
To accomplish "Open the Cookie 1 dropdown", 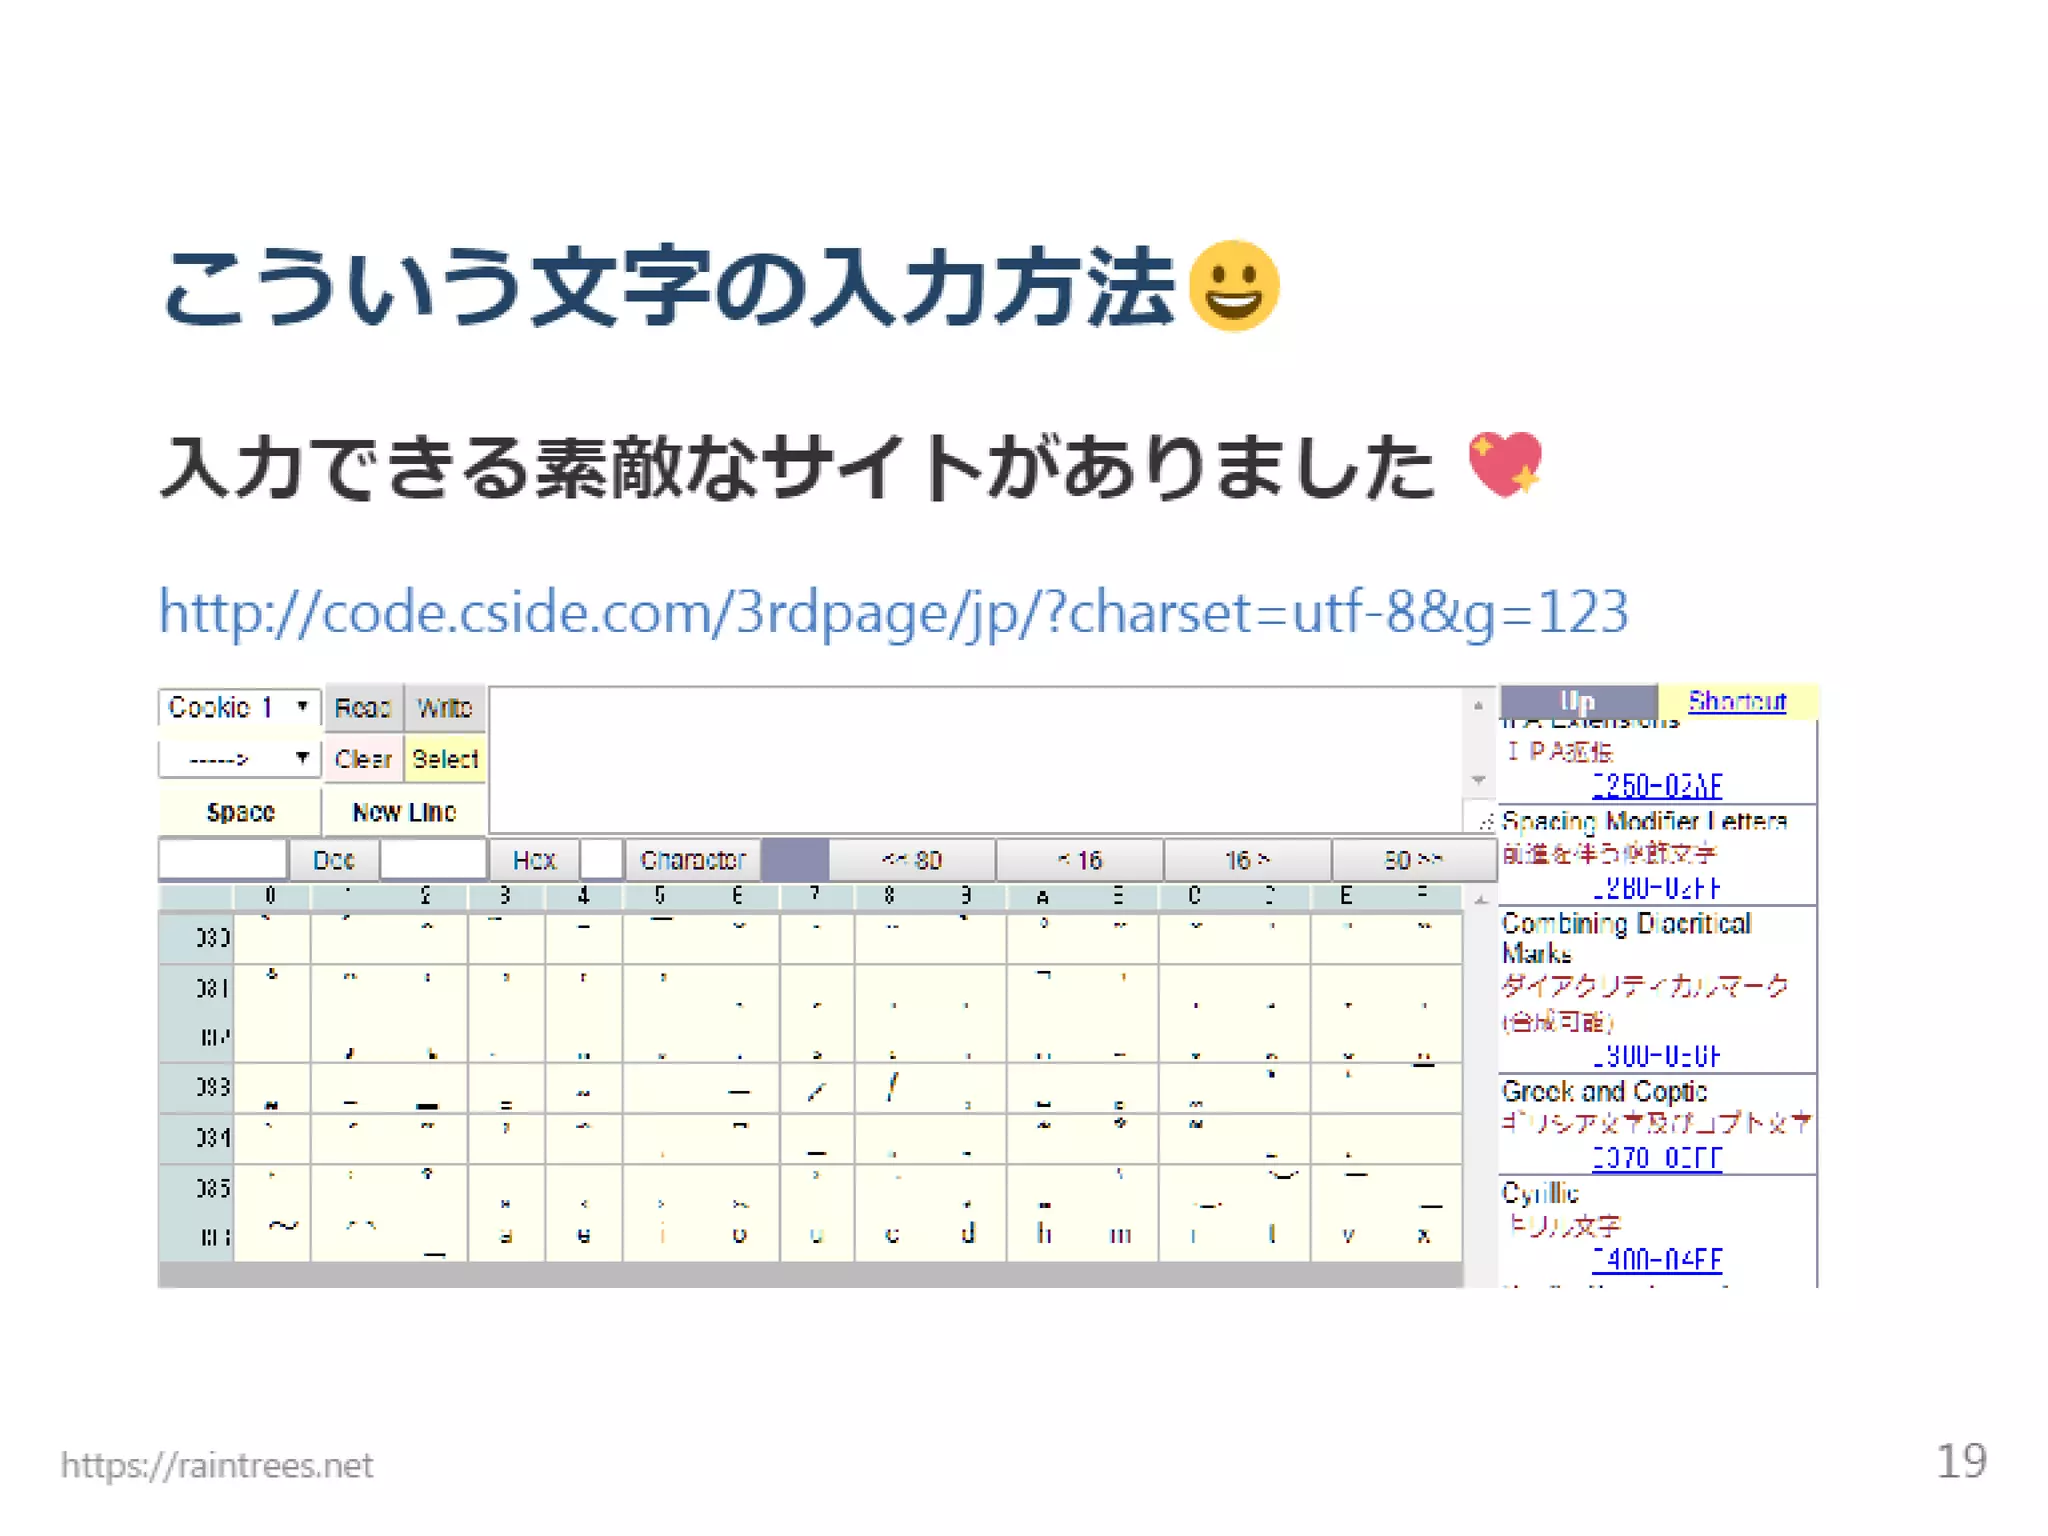I will (239, 707).
